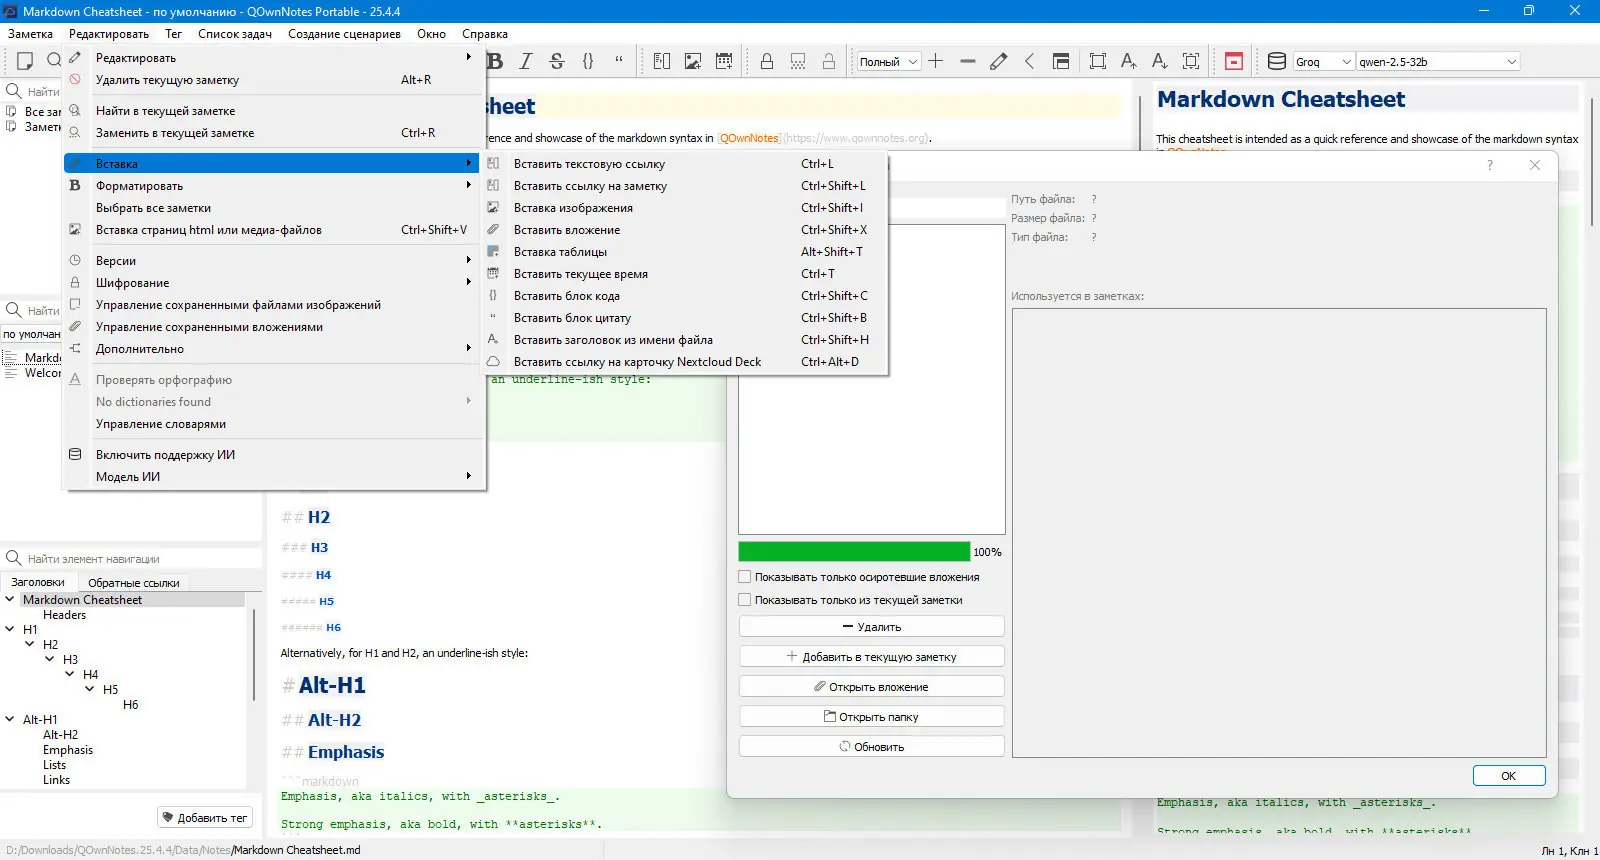
Task: Open the 'Полный' workspace dropdown
Action: coord(888,62)
